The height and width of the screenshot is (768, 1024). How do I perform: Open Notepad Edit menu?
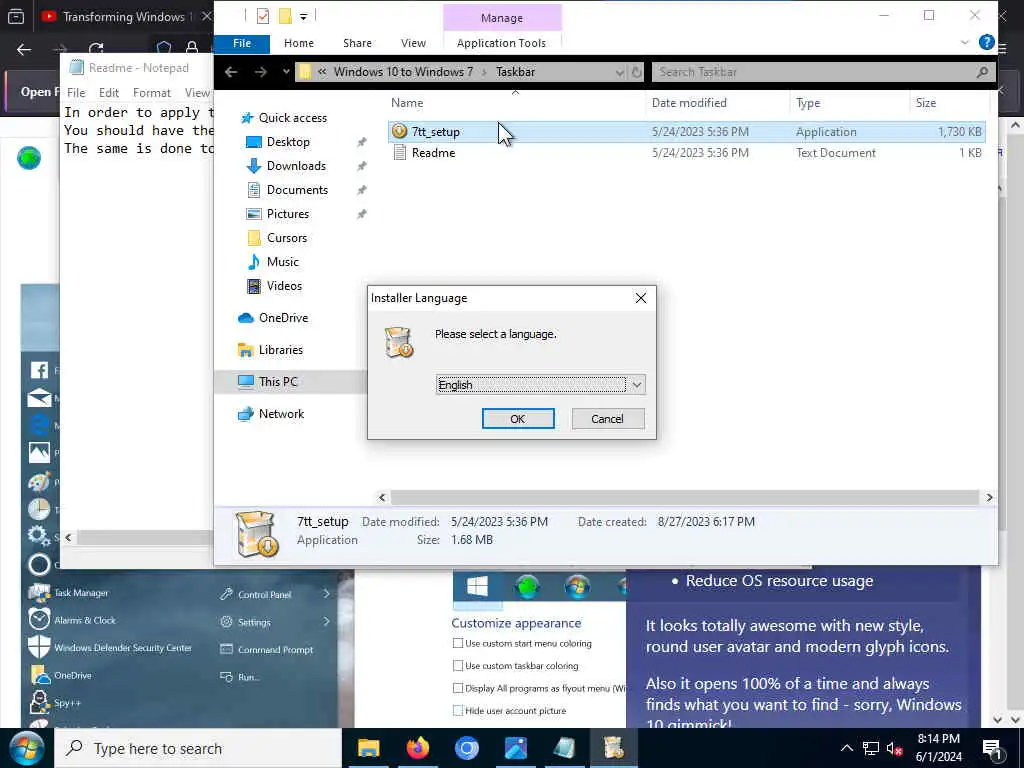click(108, 93)
